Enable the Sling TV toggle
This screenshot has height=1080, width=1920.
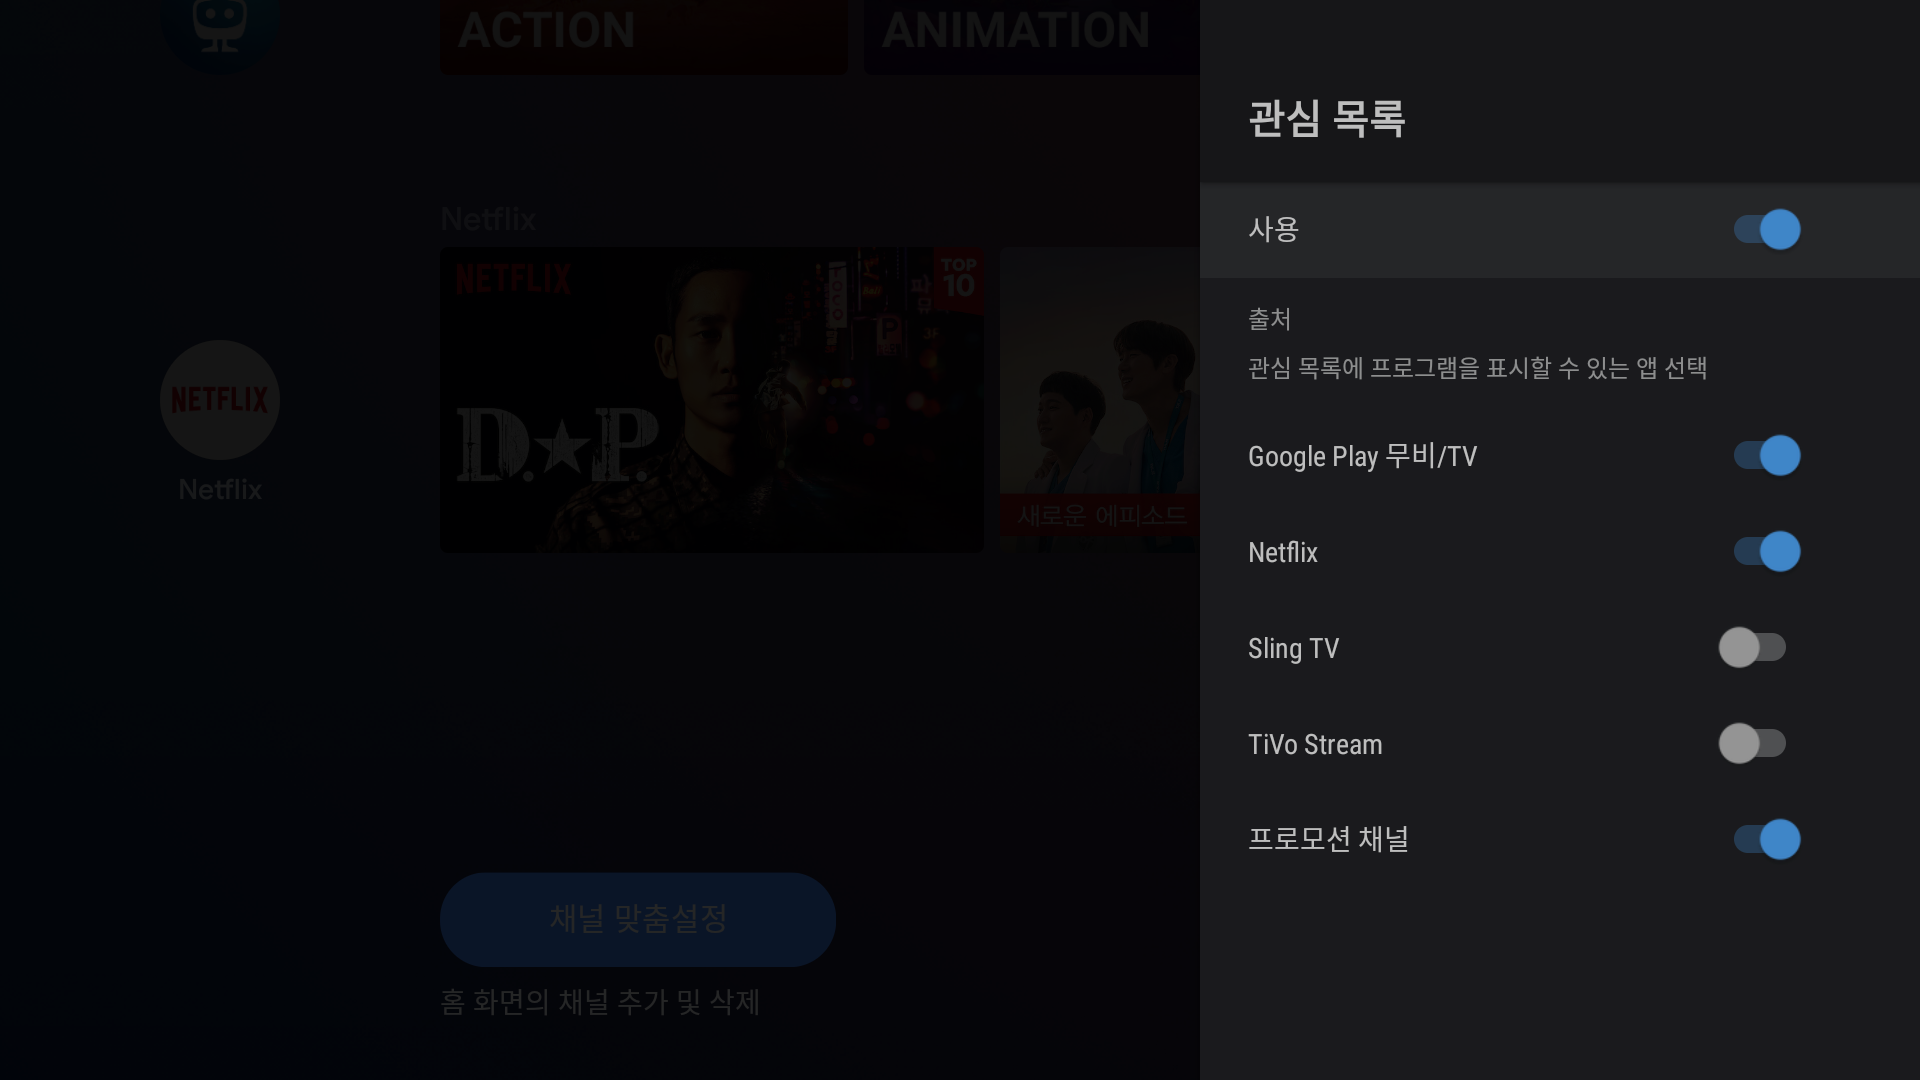1752,648
